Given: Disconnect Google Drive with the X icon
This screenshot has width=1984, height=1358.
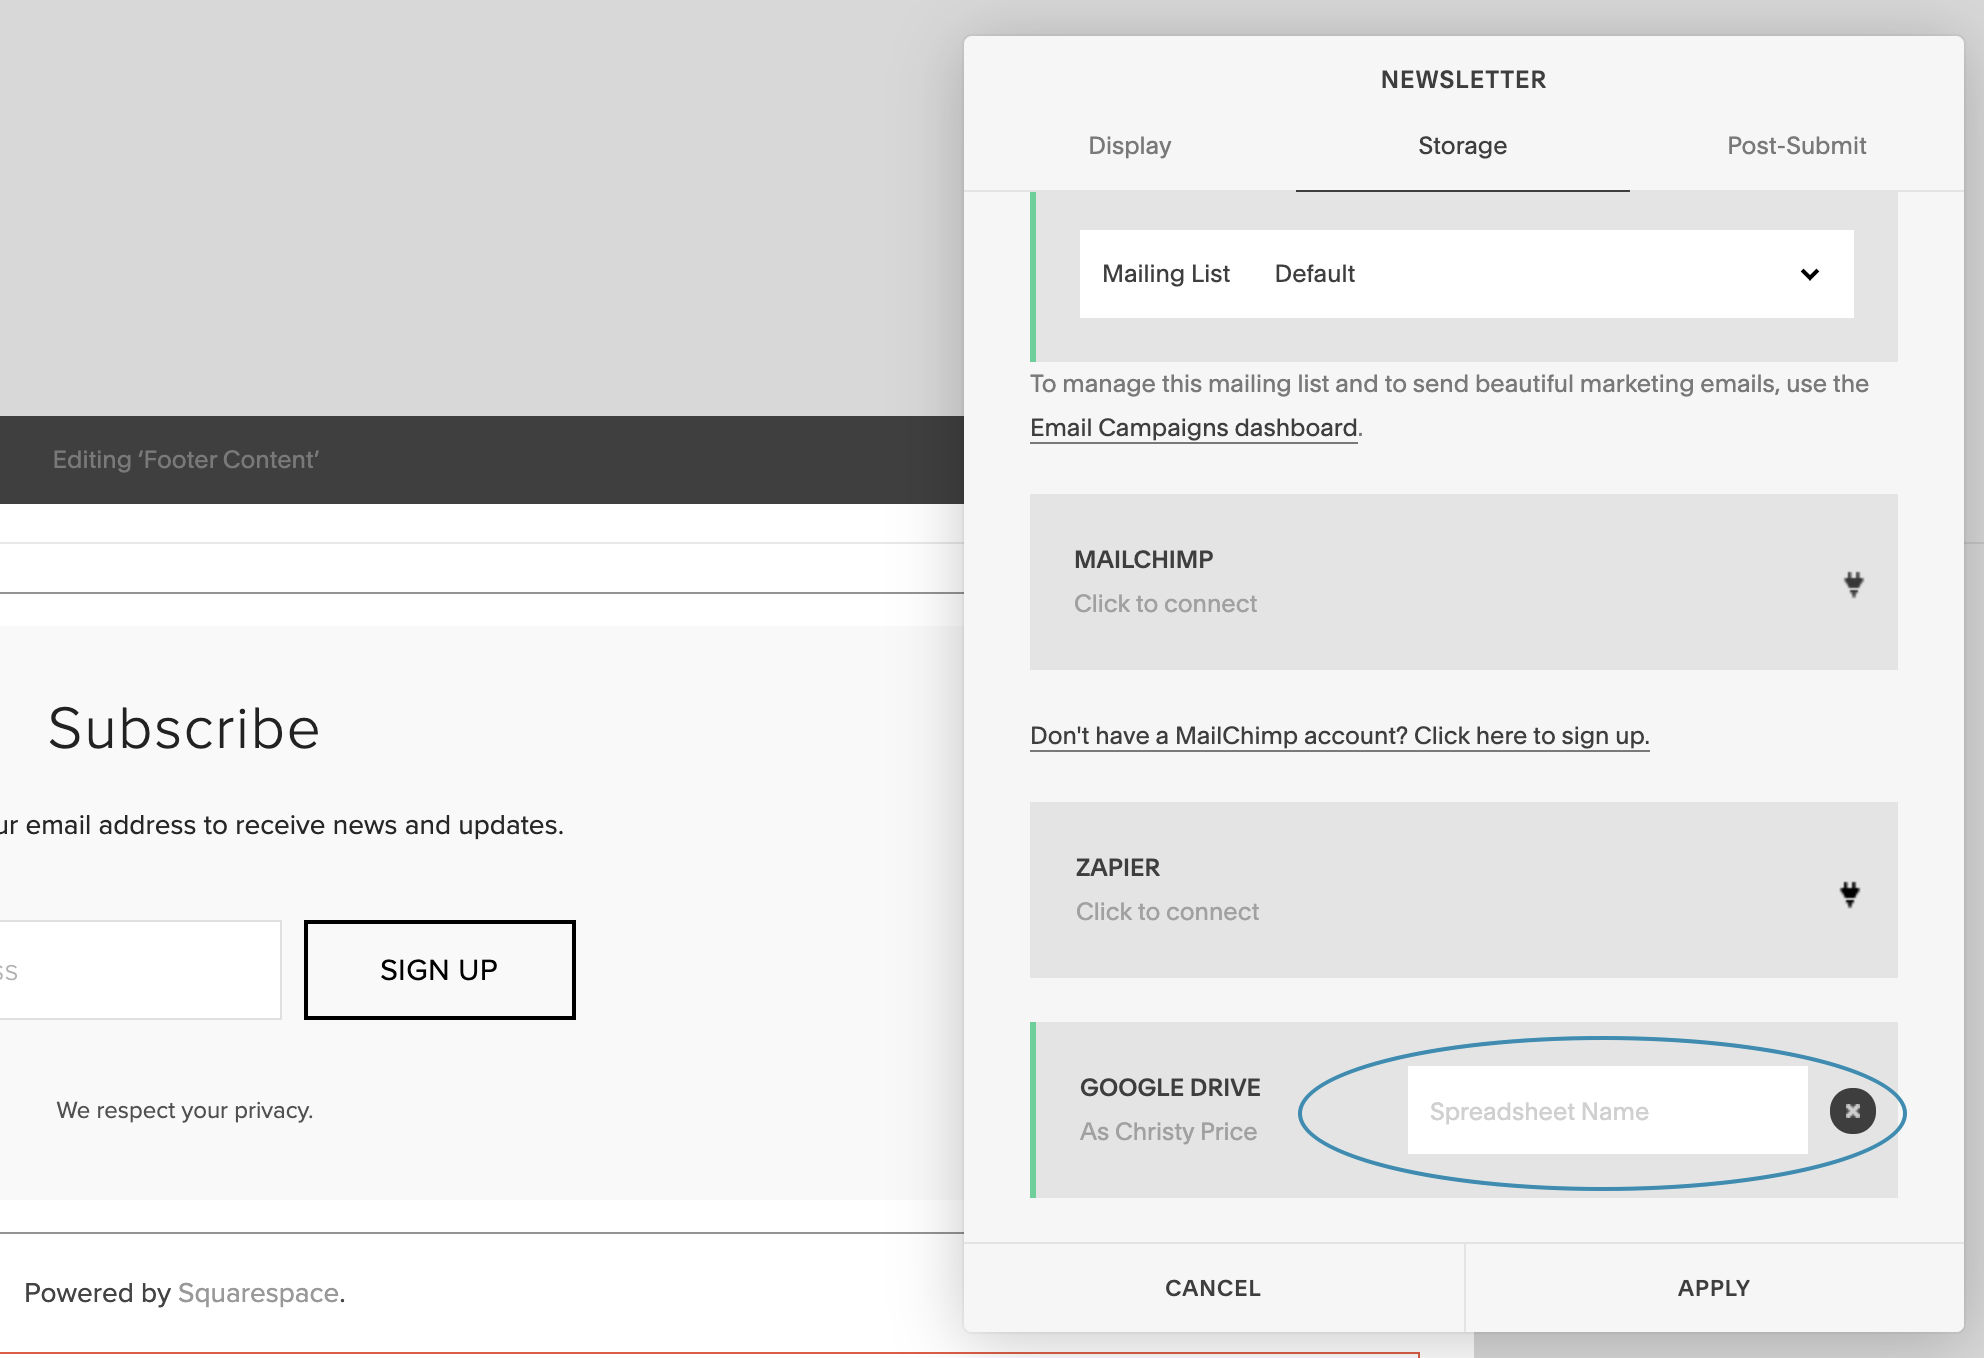Looking at the screenshot, I should pyautogui.click(x=1852, y=1111).
